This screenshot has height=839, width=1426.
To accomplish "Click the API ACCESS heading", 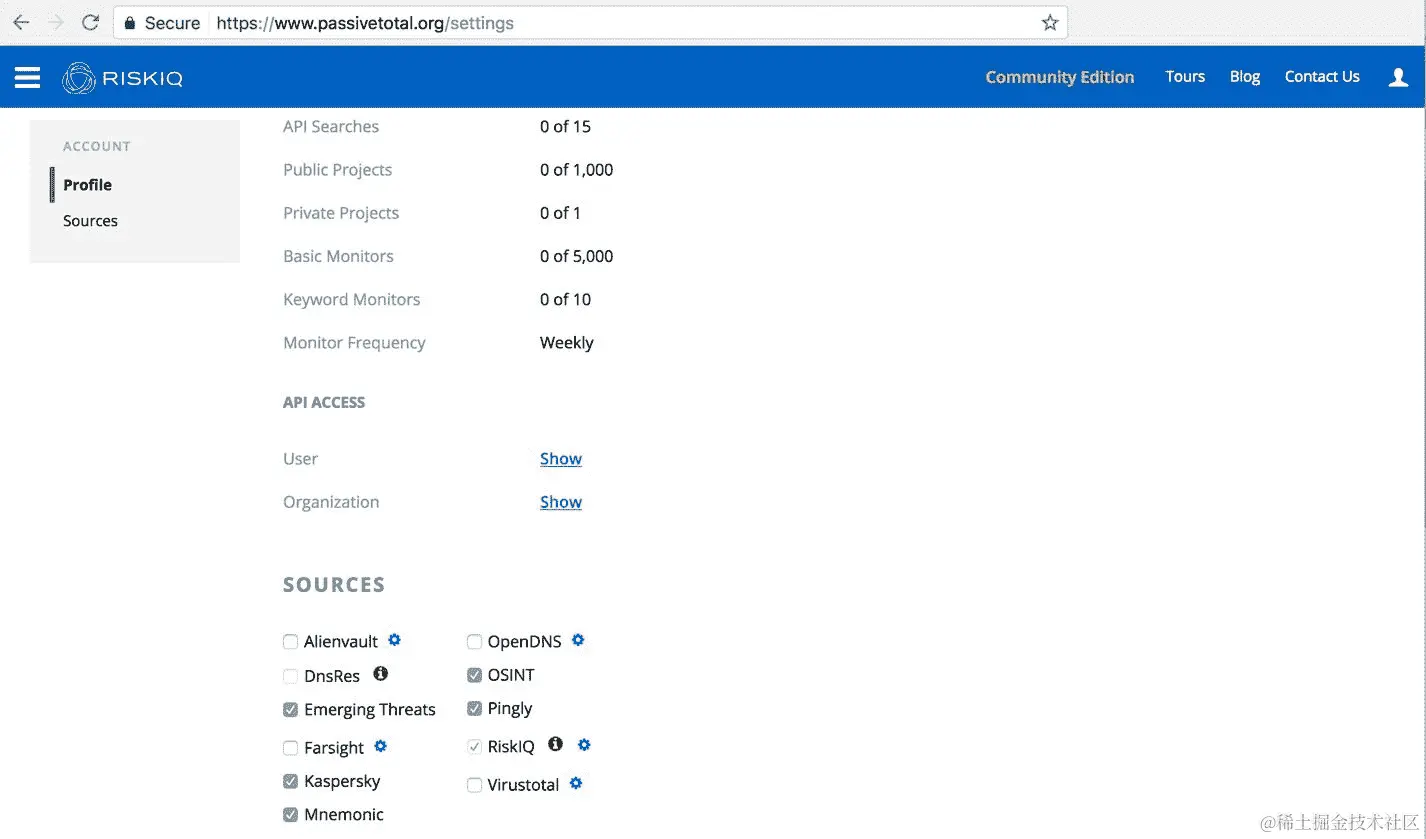I will 324,402.
